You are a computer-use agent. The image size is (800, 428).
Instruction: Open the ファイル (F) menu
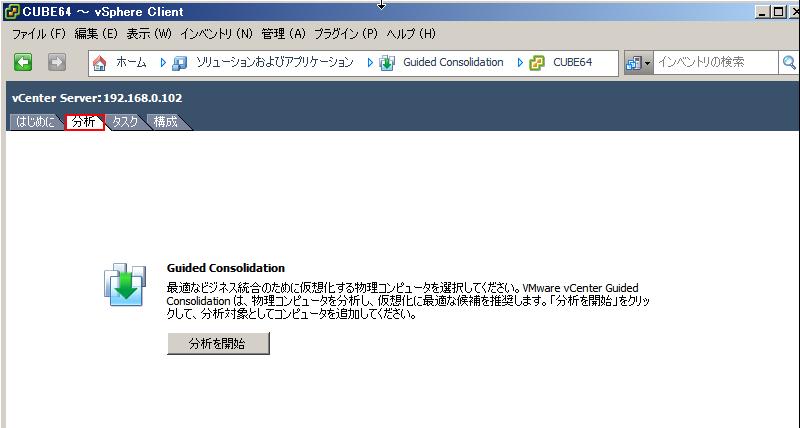(39, 34)
